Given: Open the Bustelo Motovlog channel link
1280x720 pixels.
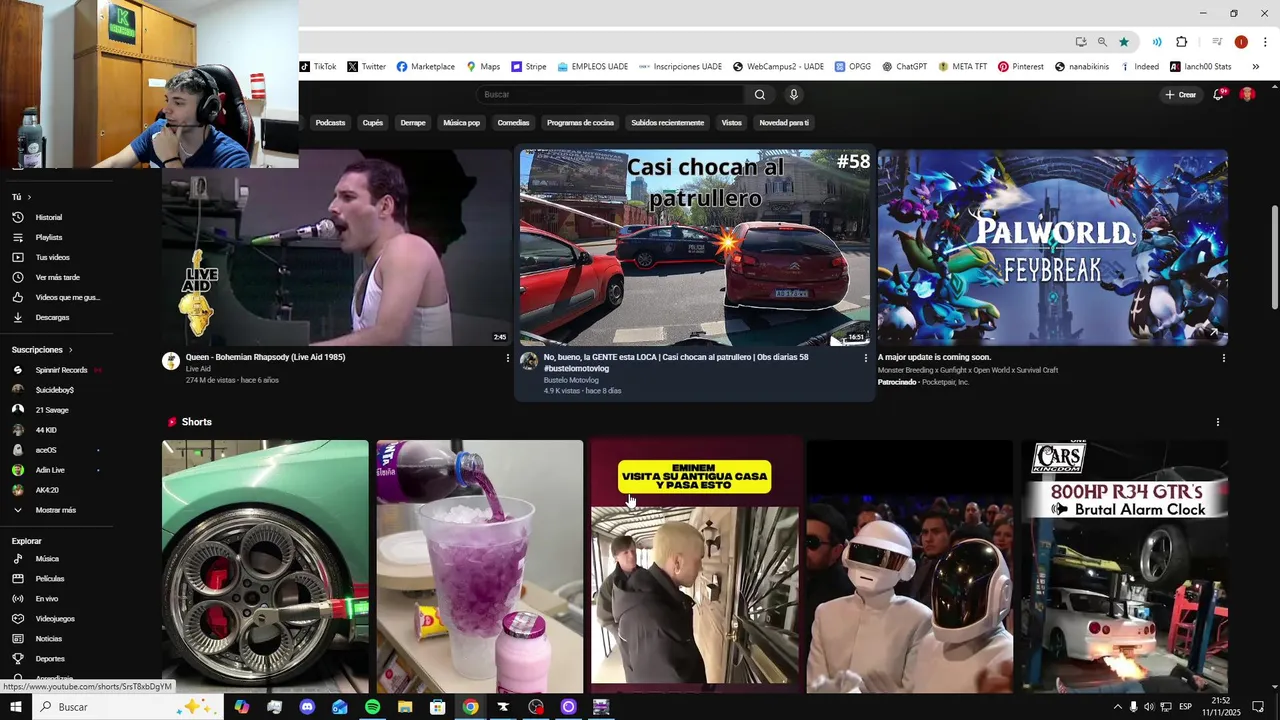Looking at the screenshot, I should 571,380.
